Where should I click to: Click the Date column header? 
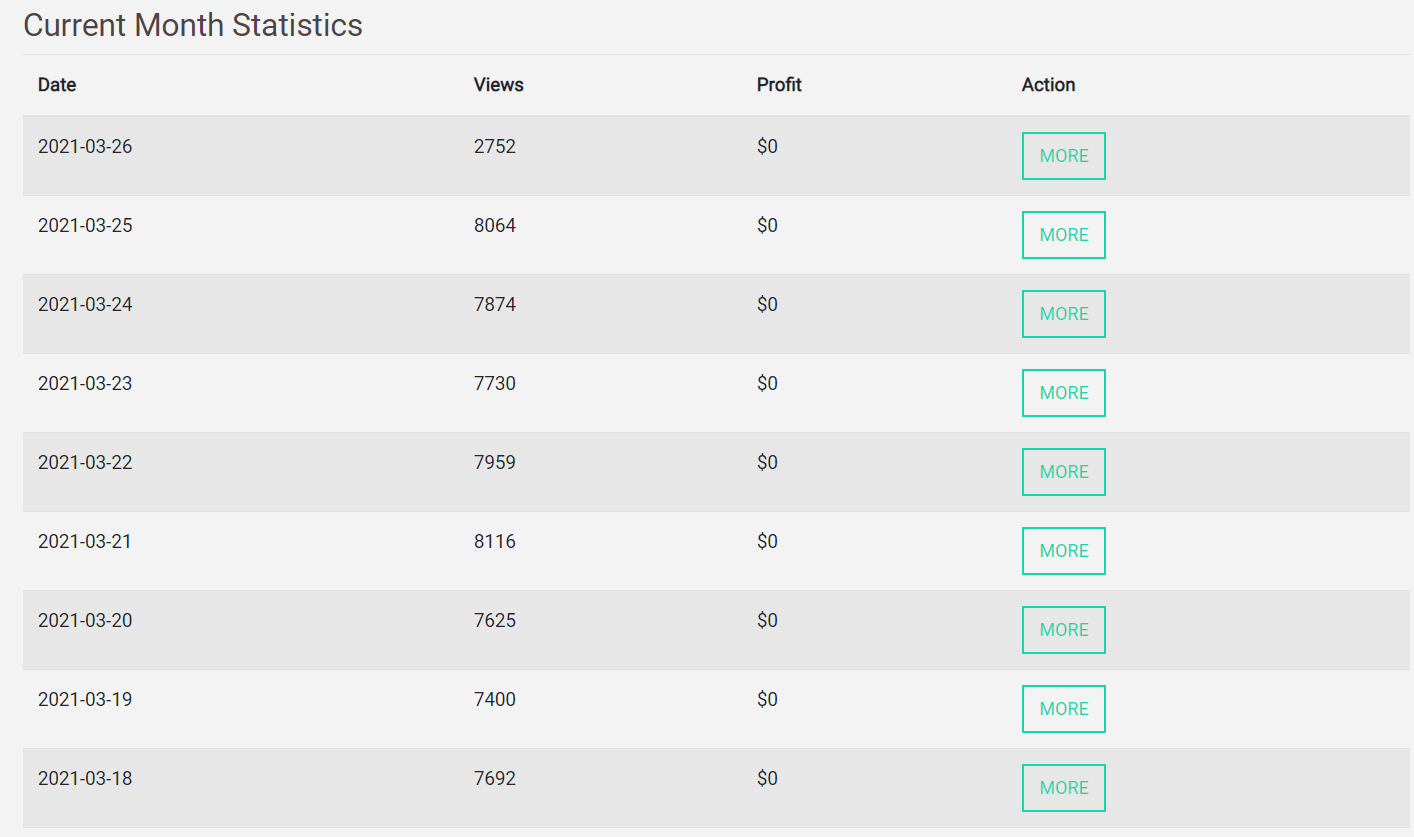click(x=57, y=85)
